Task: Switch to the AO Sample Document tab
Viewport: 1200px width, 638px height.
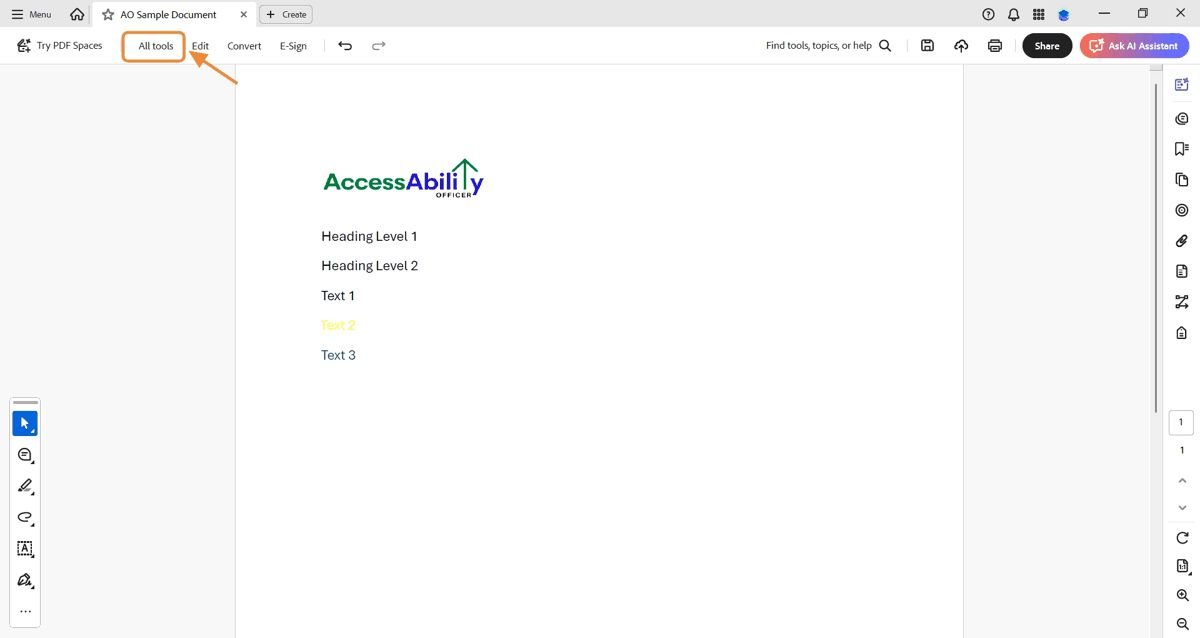Action: pos(168,15)
